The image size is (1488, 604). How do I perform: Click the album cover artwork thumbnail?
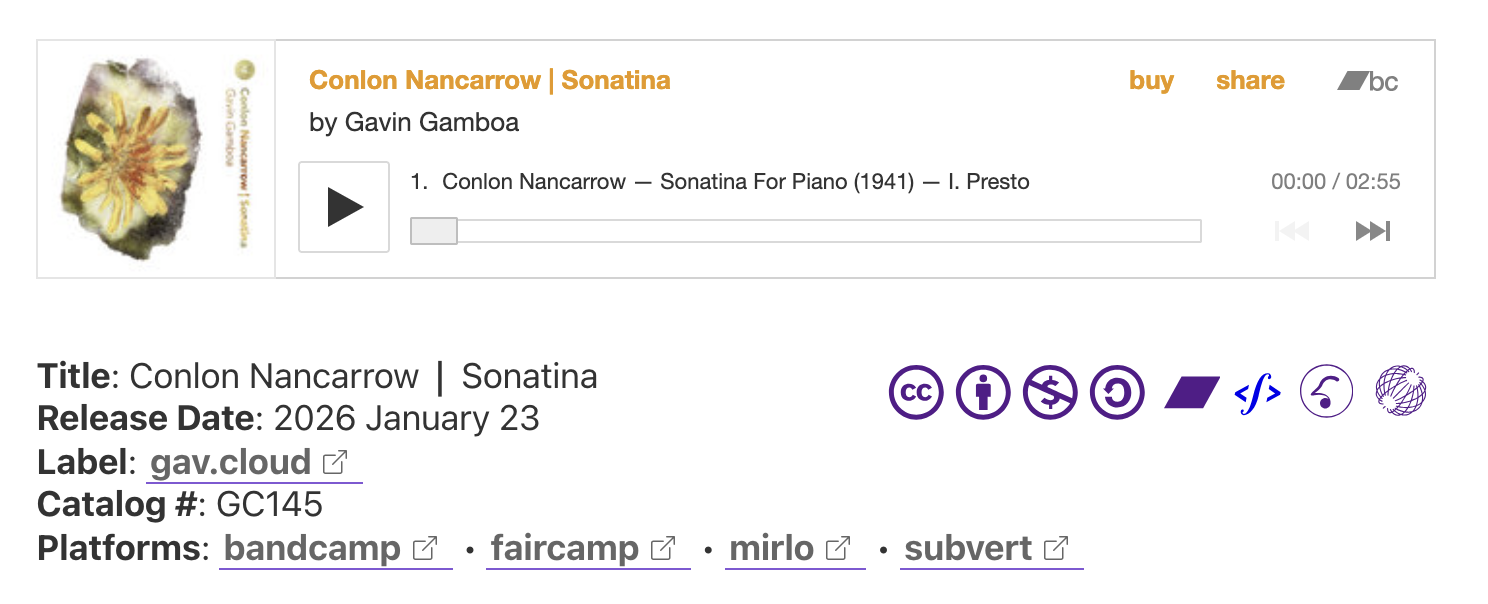(156, 159)
